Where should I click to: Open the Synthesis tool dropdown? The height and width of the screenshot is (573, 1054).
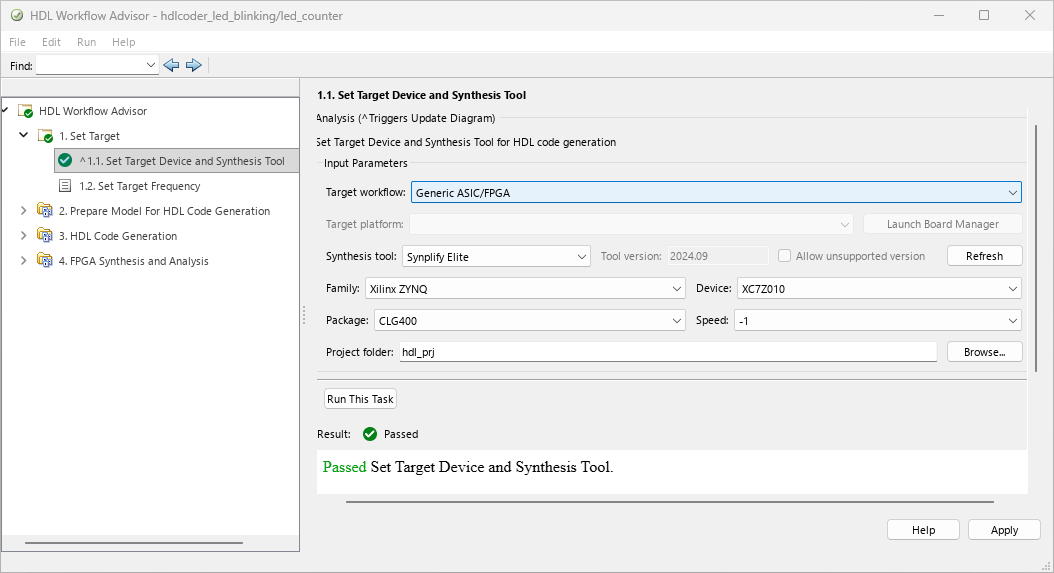(581, 257)
